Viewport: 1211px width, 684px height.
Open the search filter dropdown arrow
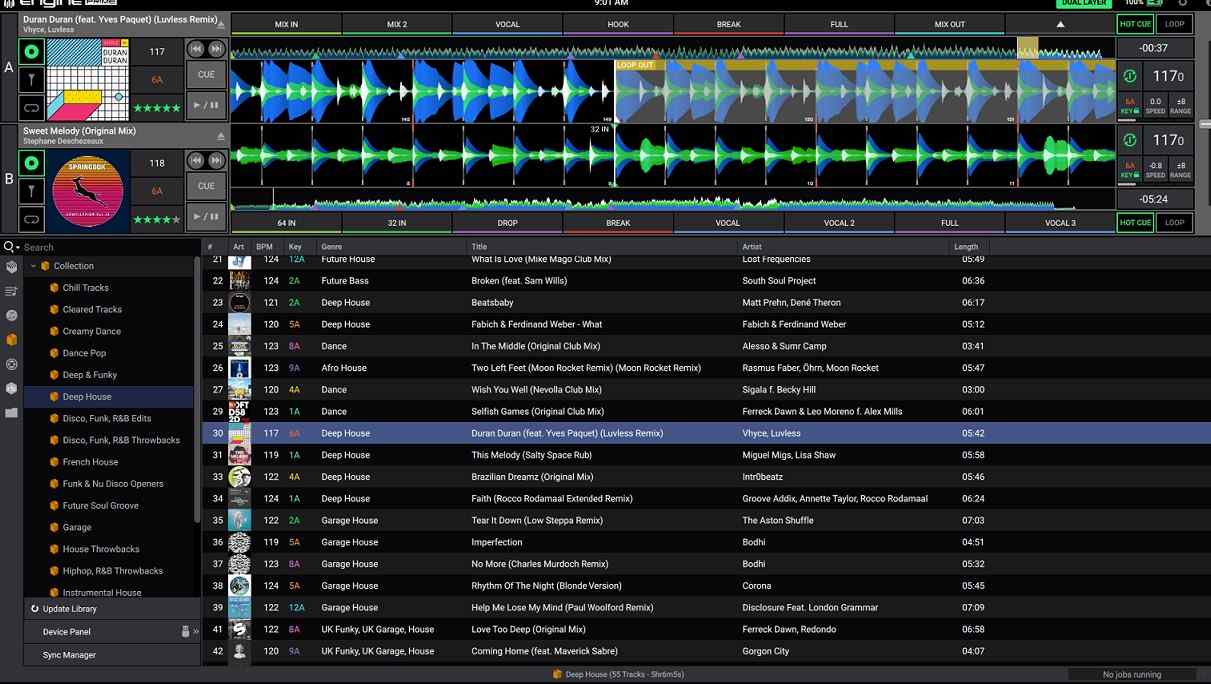pyautogui.click(x=18, y=247)
